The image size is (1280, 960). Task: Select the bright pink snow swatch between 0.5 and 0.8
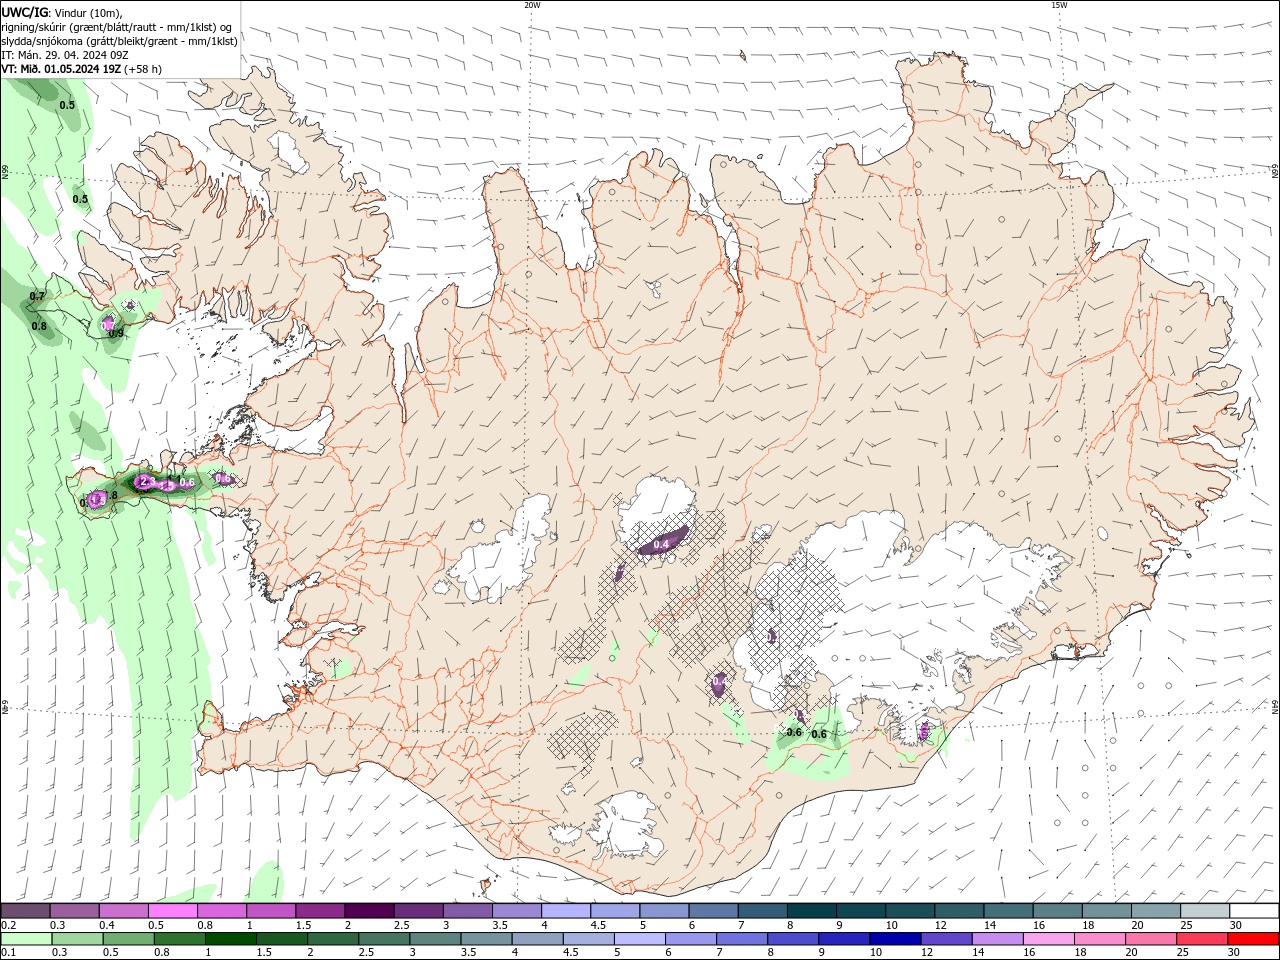[x=172, y=911]
